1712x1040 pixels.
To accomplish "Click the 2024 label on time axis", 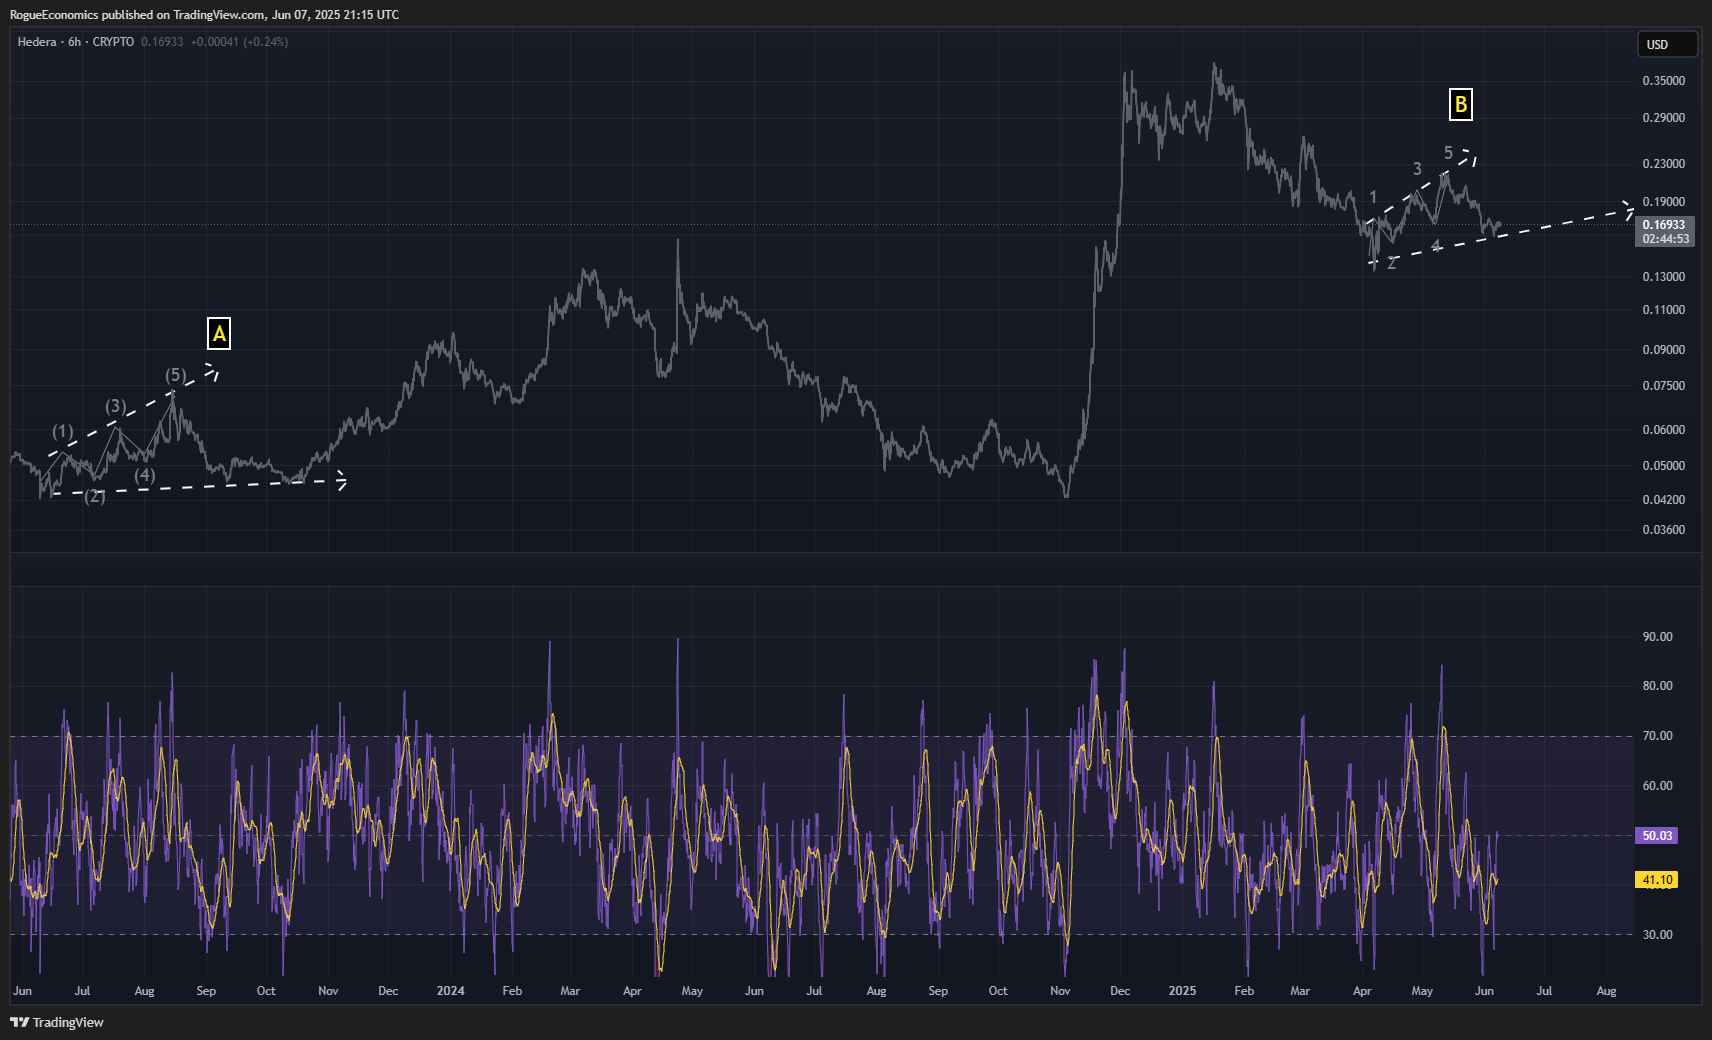I will (x=450, y=991).
